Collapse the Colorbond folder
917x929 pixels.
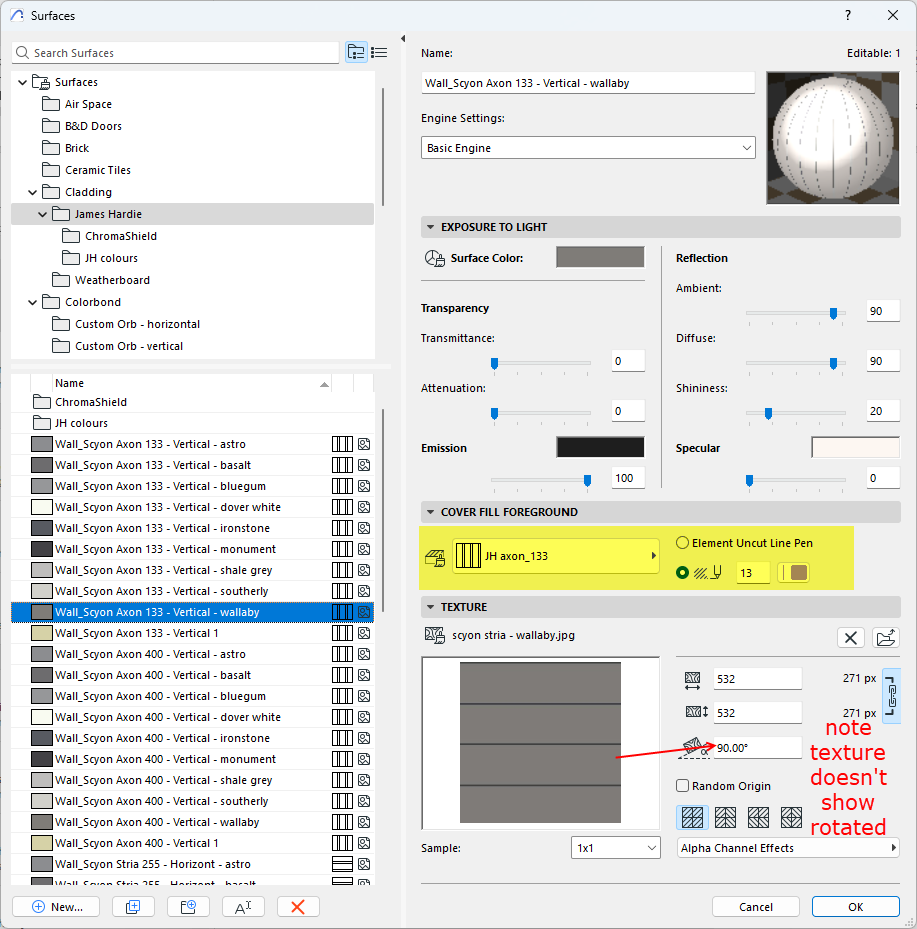pos(33,302)
